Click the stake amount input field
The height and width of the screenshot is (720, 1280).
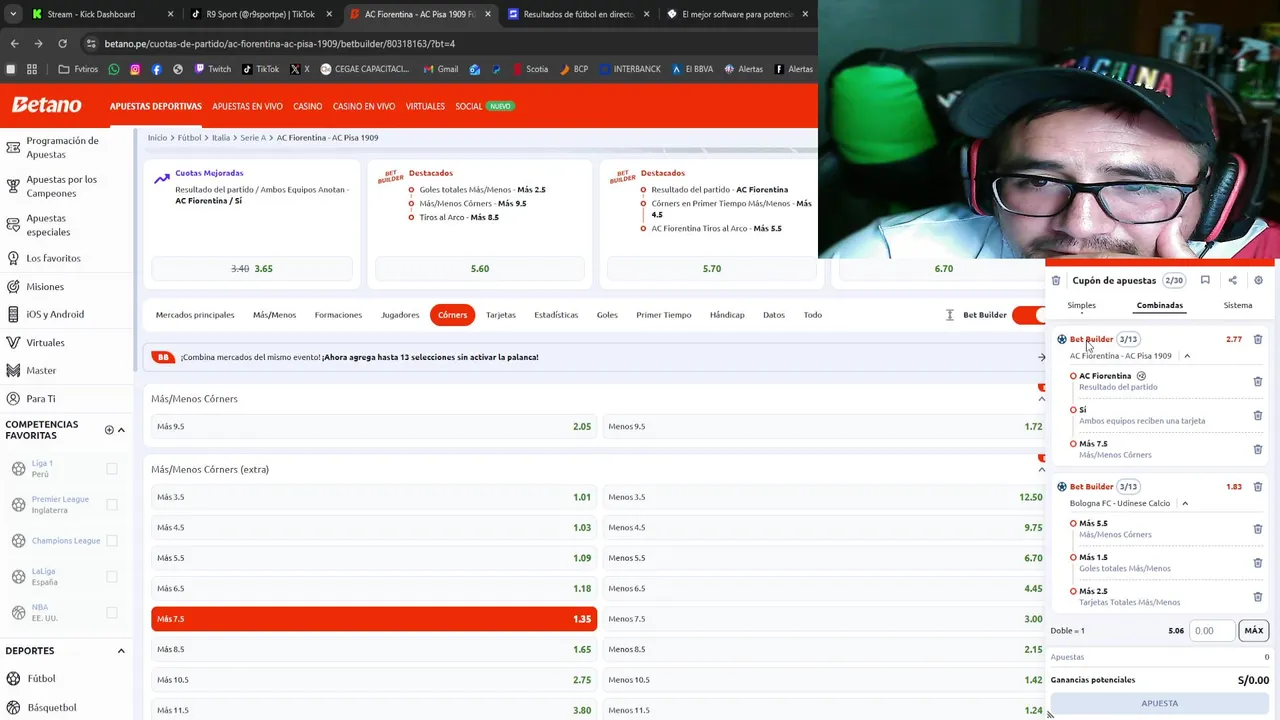(1212, 631)
